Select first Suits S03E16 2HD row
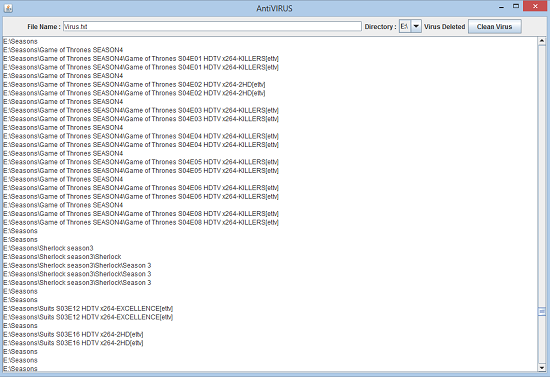The height and width of the screenshot is (377, 550). 73,335
